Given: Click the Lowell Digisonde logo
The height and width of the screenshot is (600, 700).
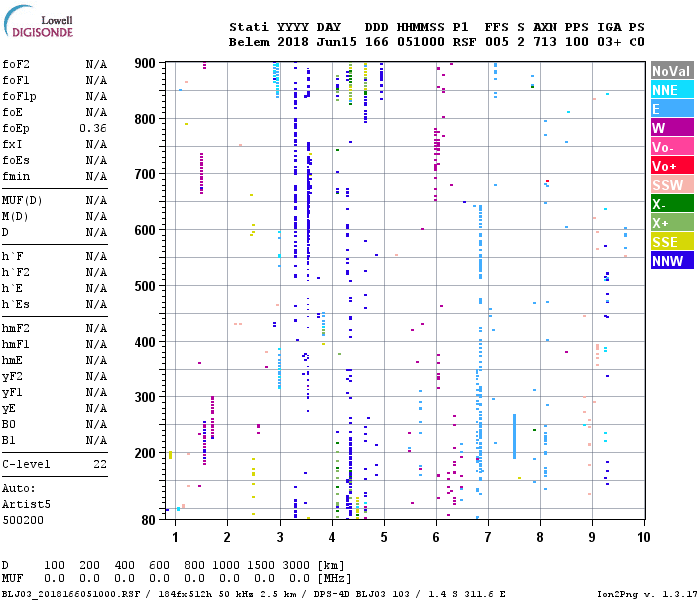Looking at the screenshot, I should (x=38, y=21).
